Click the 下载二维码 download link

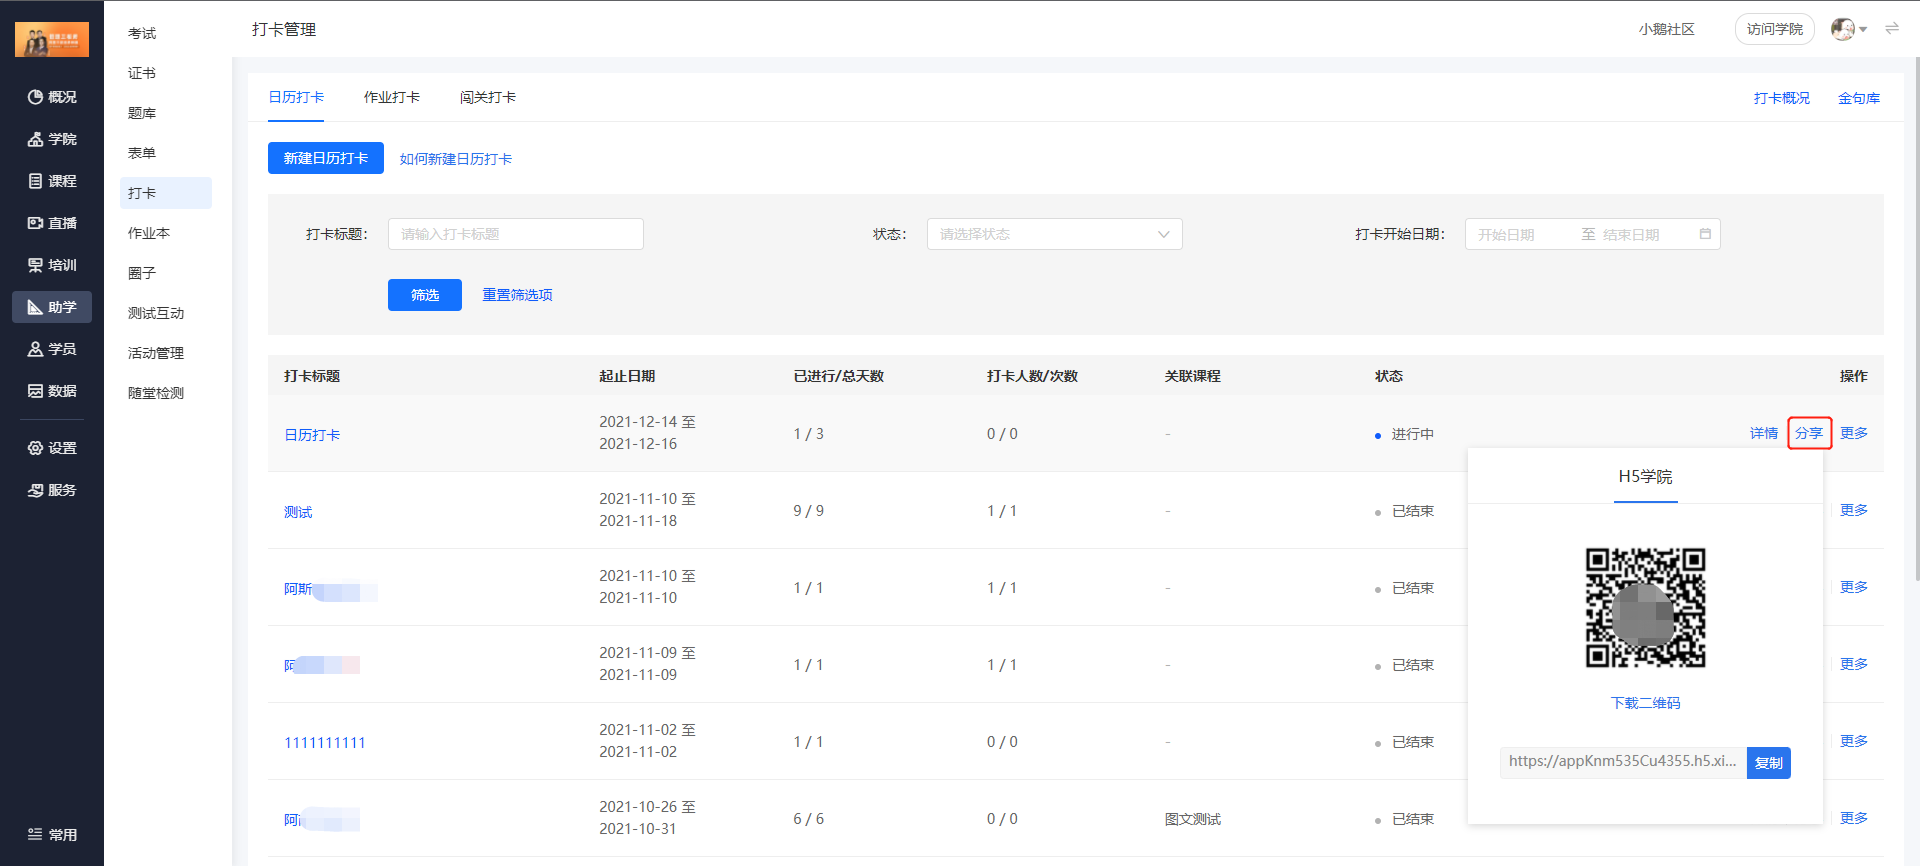[1645, 703]
